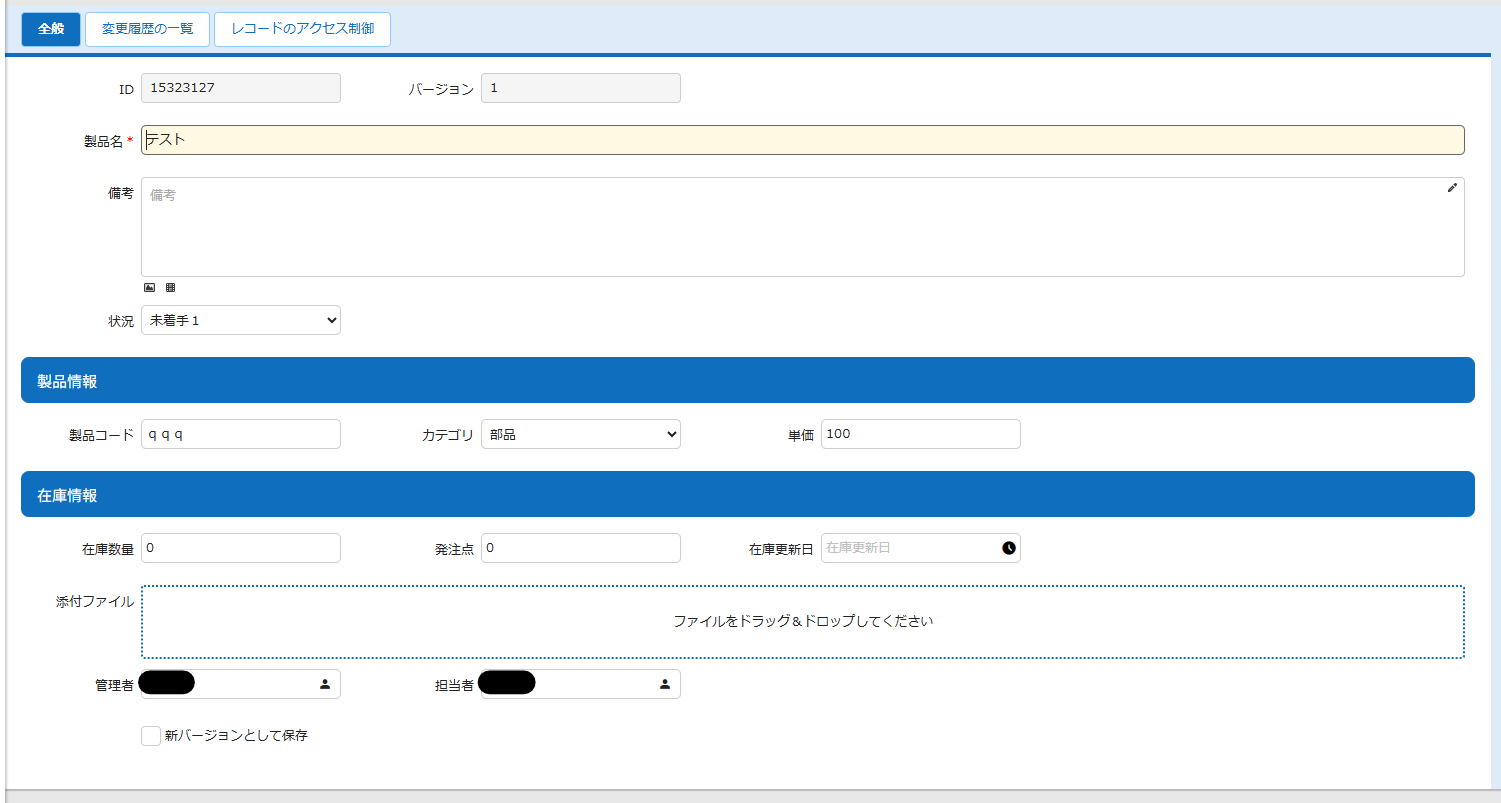Click the read-only ID field 15323127
1501x803 pixels.
tap(241, 88)
